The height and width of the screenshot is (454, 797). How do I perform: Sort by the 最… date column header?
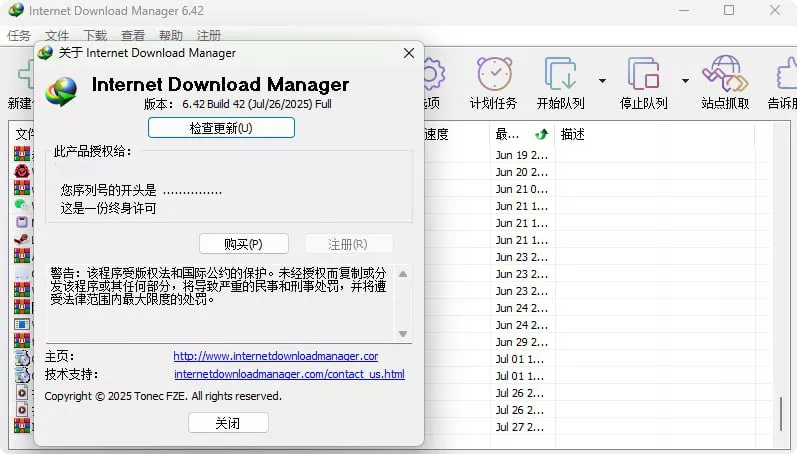tap(522, 134)
